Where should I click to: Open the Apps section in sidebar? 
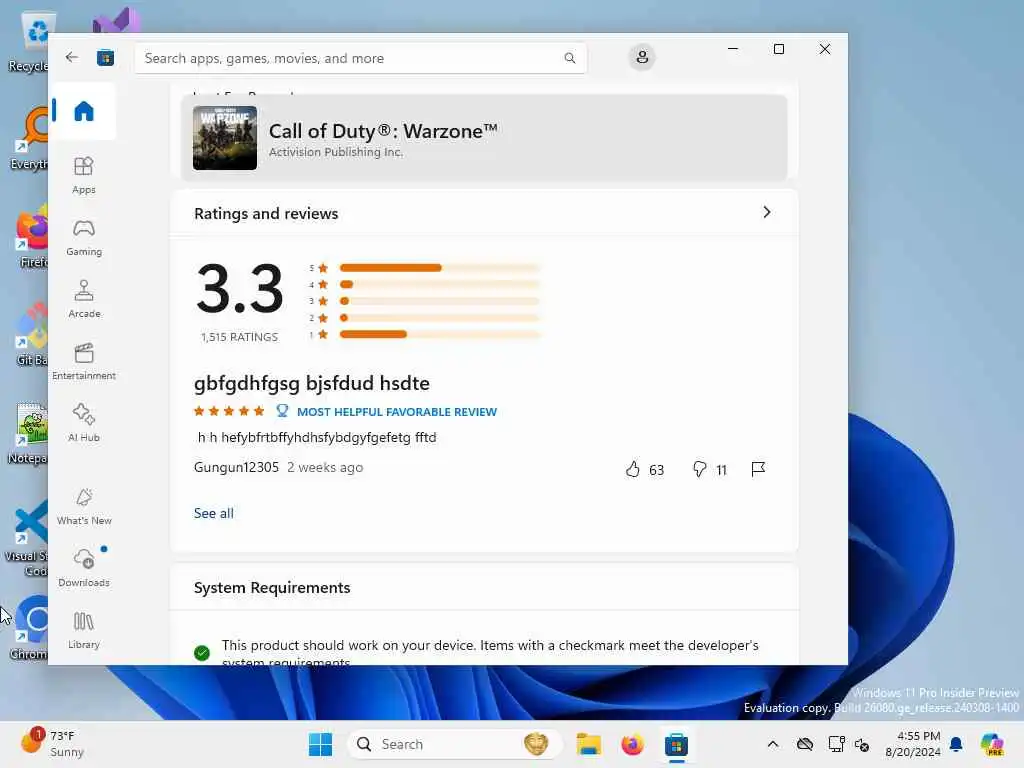pos(84,175)
